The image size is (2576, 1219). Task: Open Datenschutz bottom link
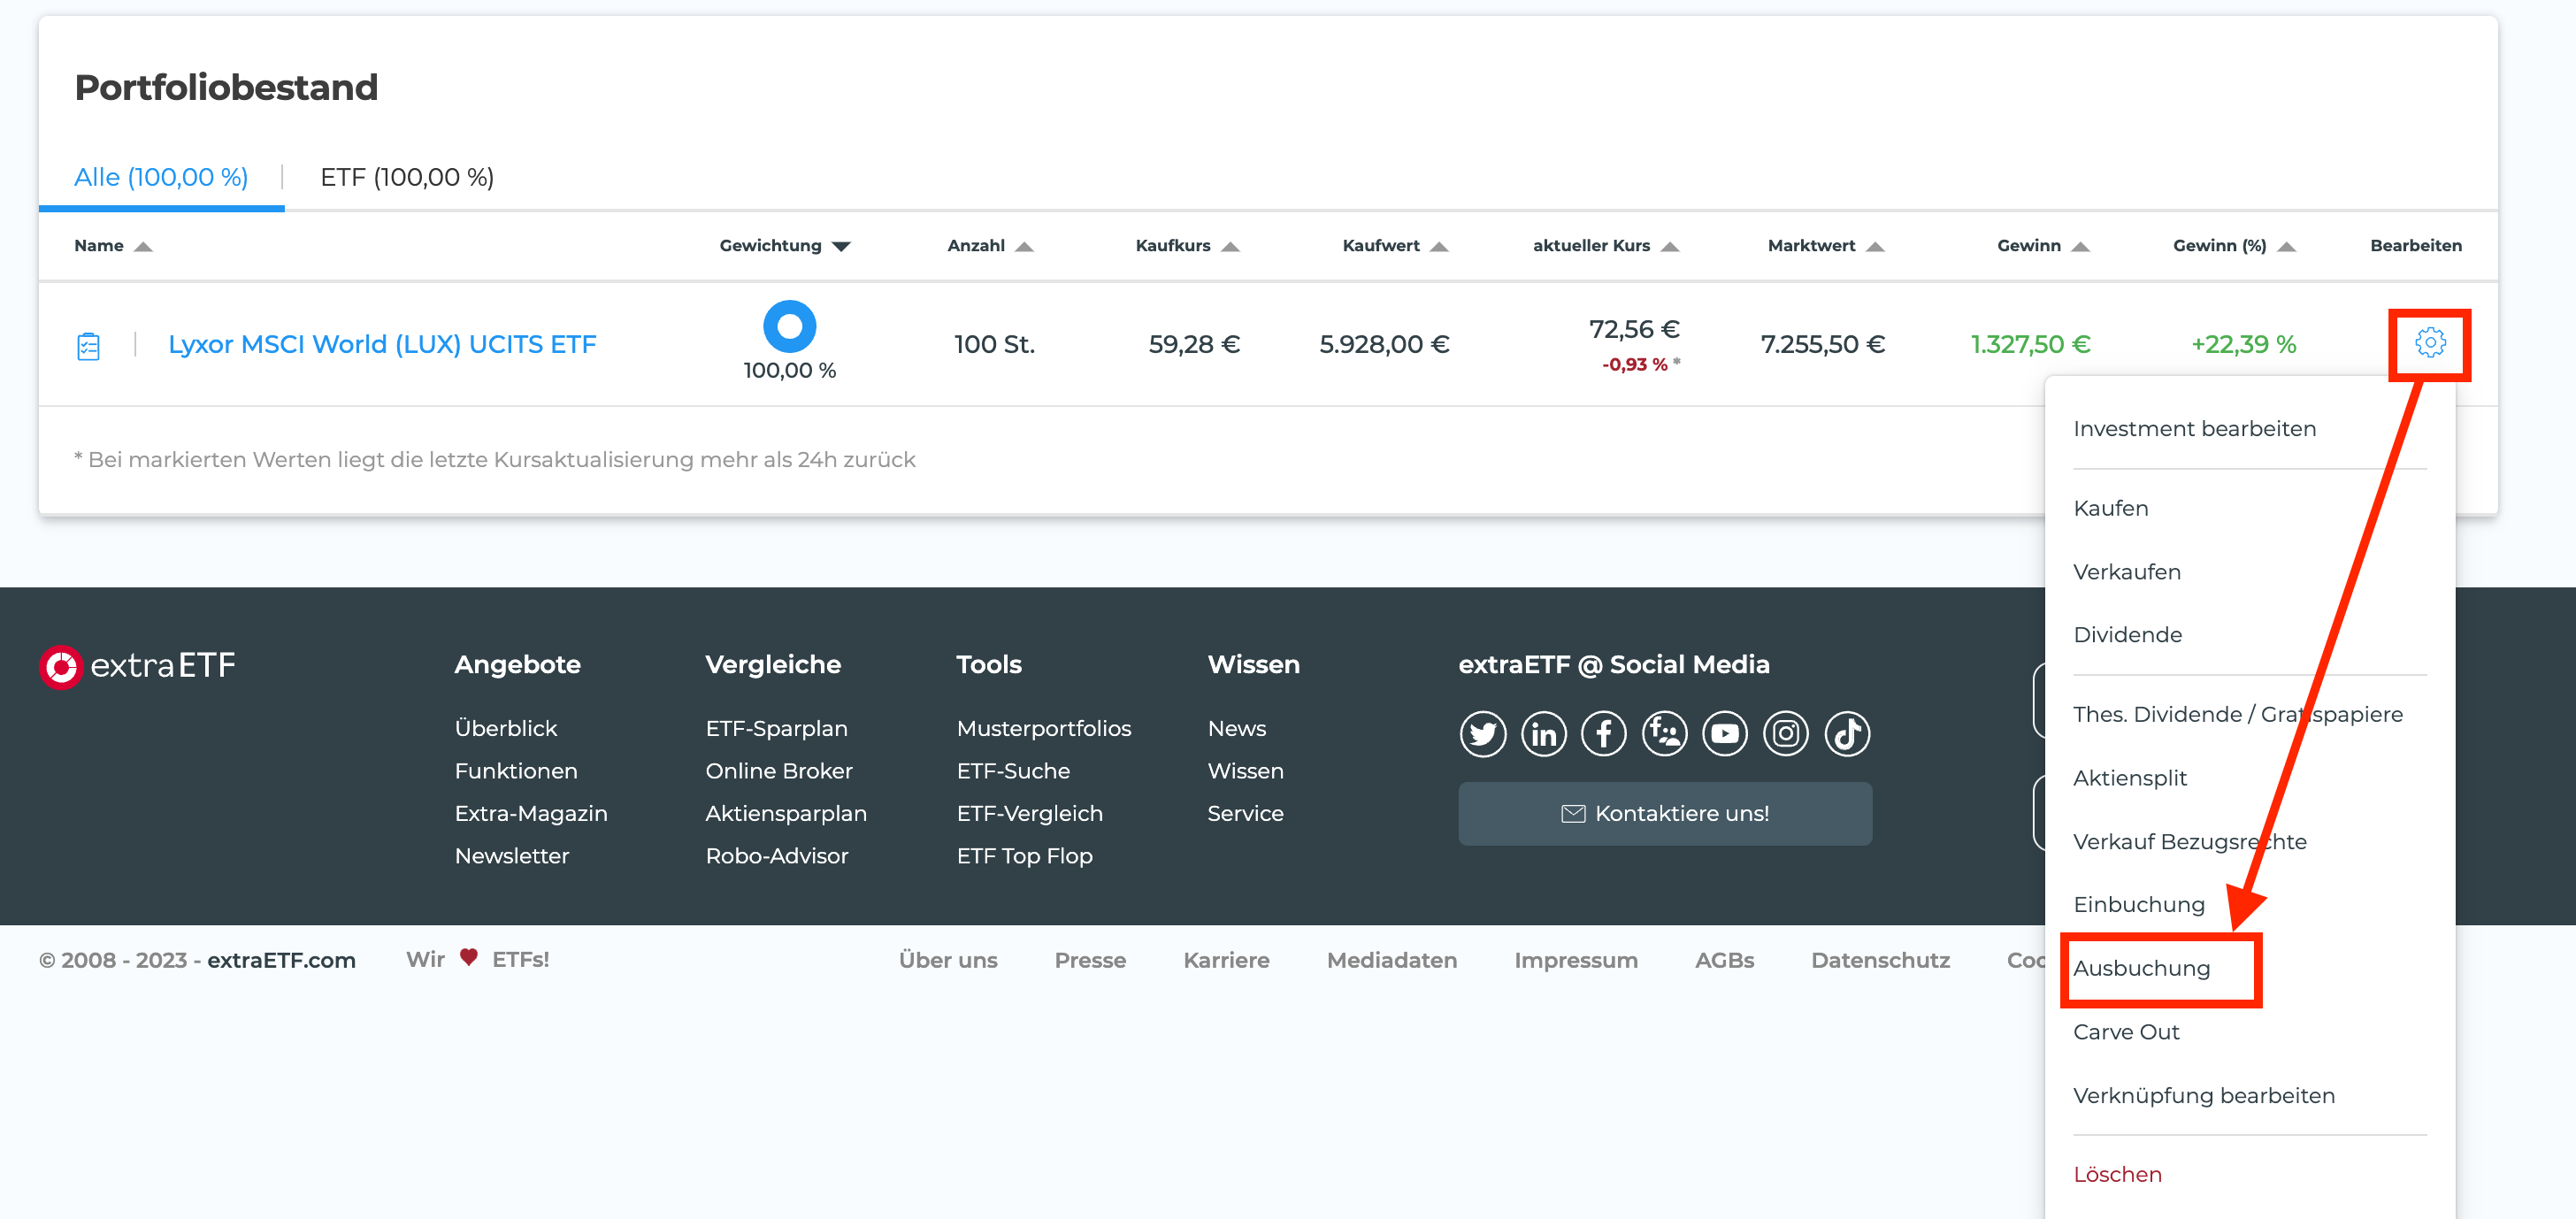coord(1880,961)
